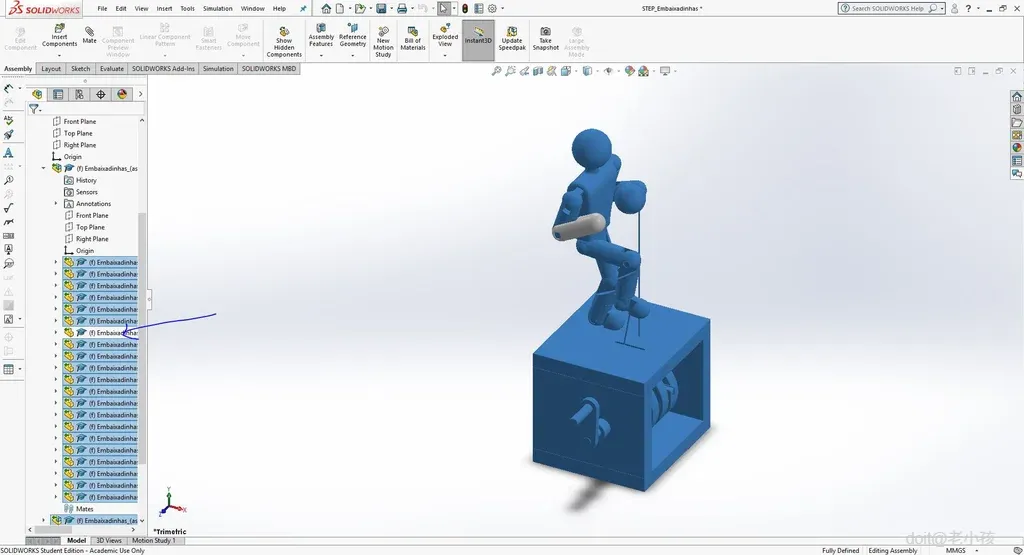Click the user login icon

954,8
